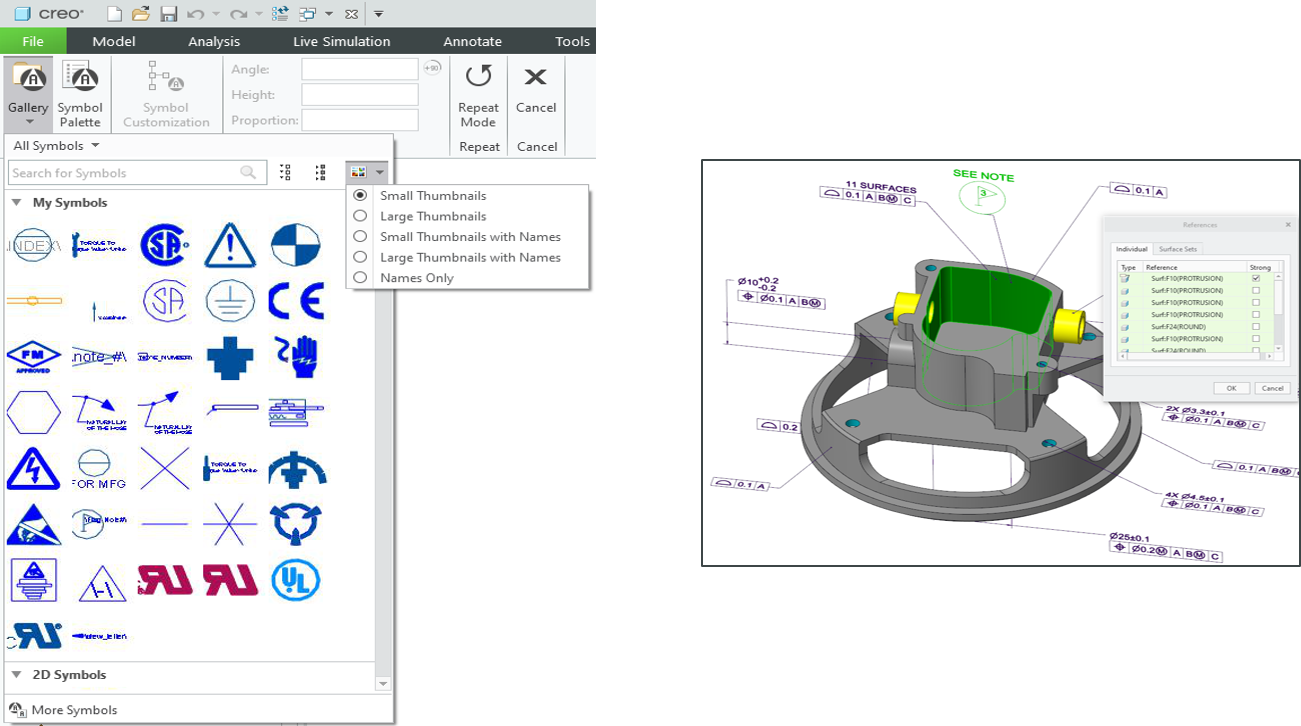Close the current window via toolbar X icon
The image size is (1301, 726).
pos(351,14)
